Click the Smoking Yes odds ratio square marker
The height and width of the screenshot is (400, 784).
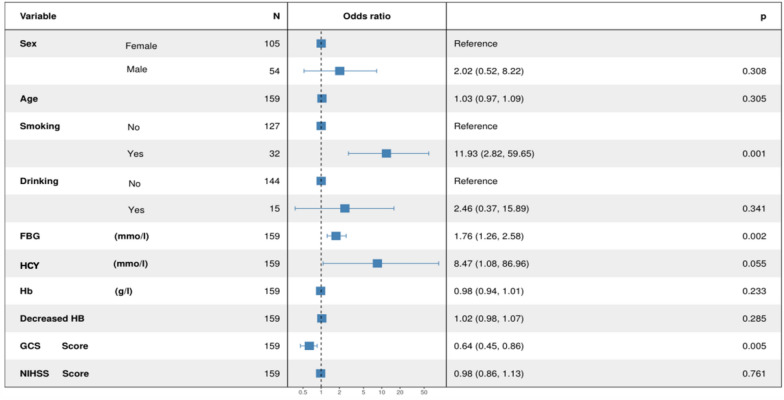(386, 153)
